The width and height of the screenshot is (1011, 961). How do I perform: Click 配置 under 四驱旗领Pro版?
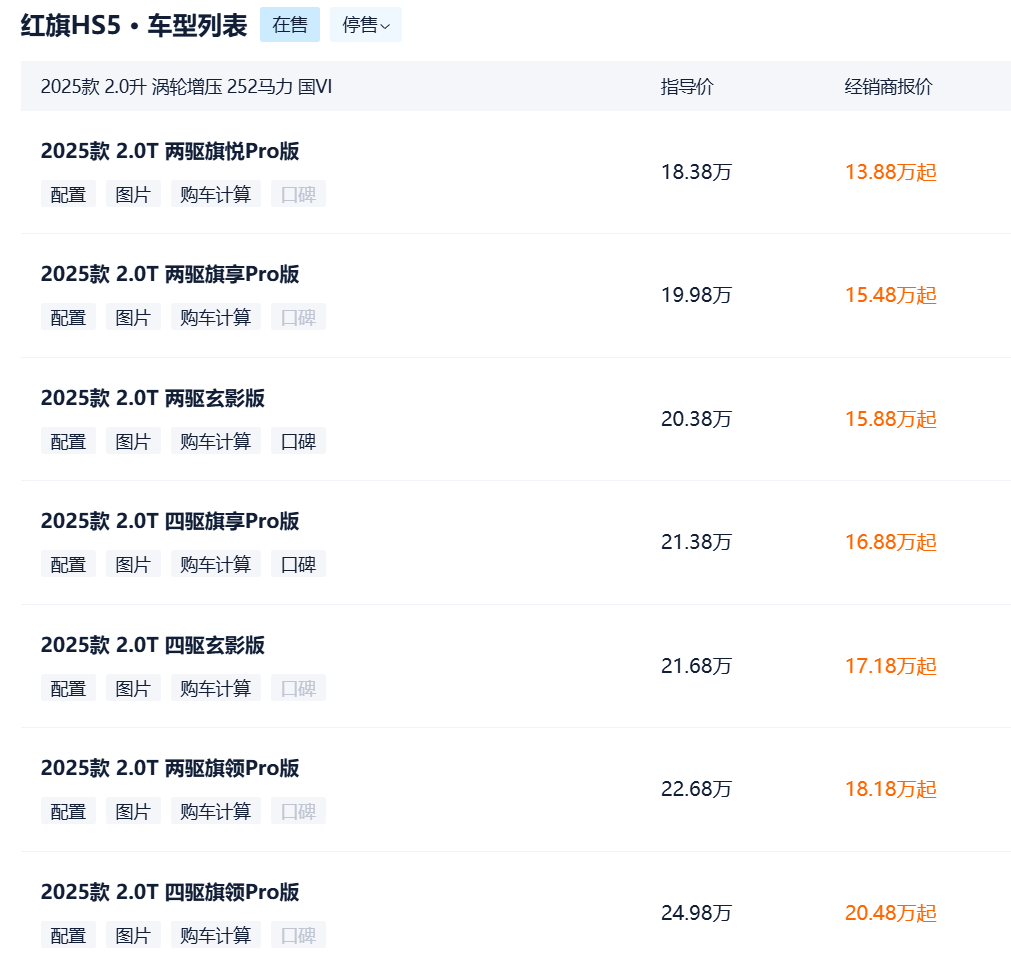[x=68, y=935]
